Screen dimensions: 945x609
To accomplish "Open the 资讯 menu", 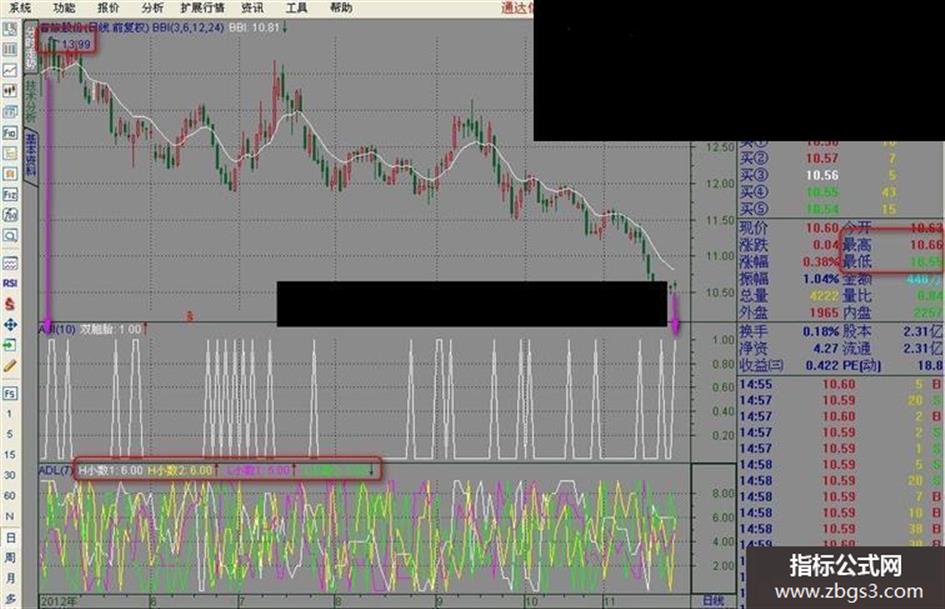I will [252, 8].
